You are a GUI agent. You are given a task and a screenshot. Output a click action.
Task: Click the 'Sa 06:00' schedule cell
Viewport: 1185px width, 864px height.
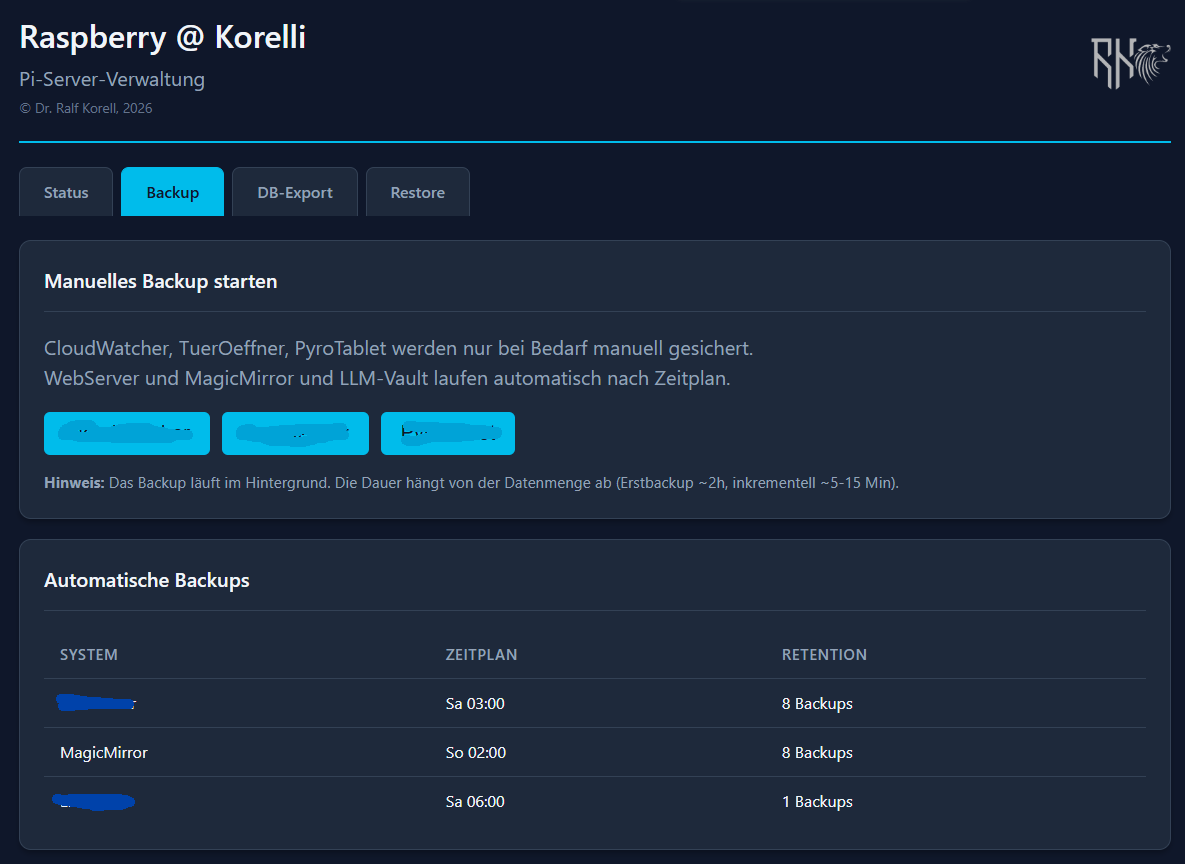(x=475, y=801)
